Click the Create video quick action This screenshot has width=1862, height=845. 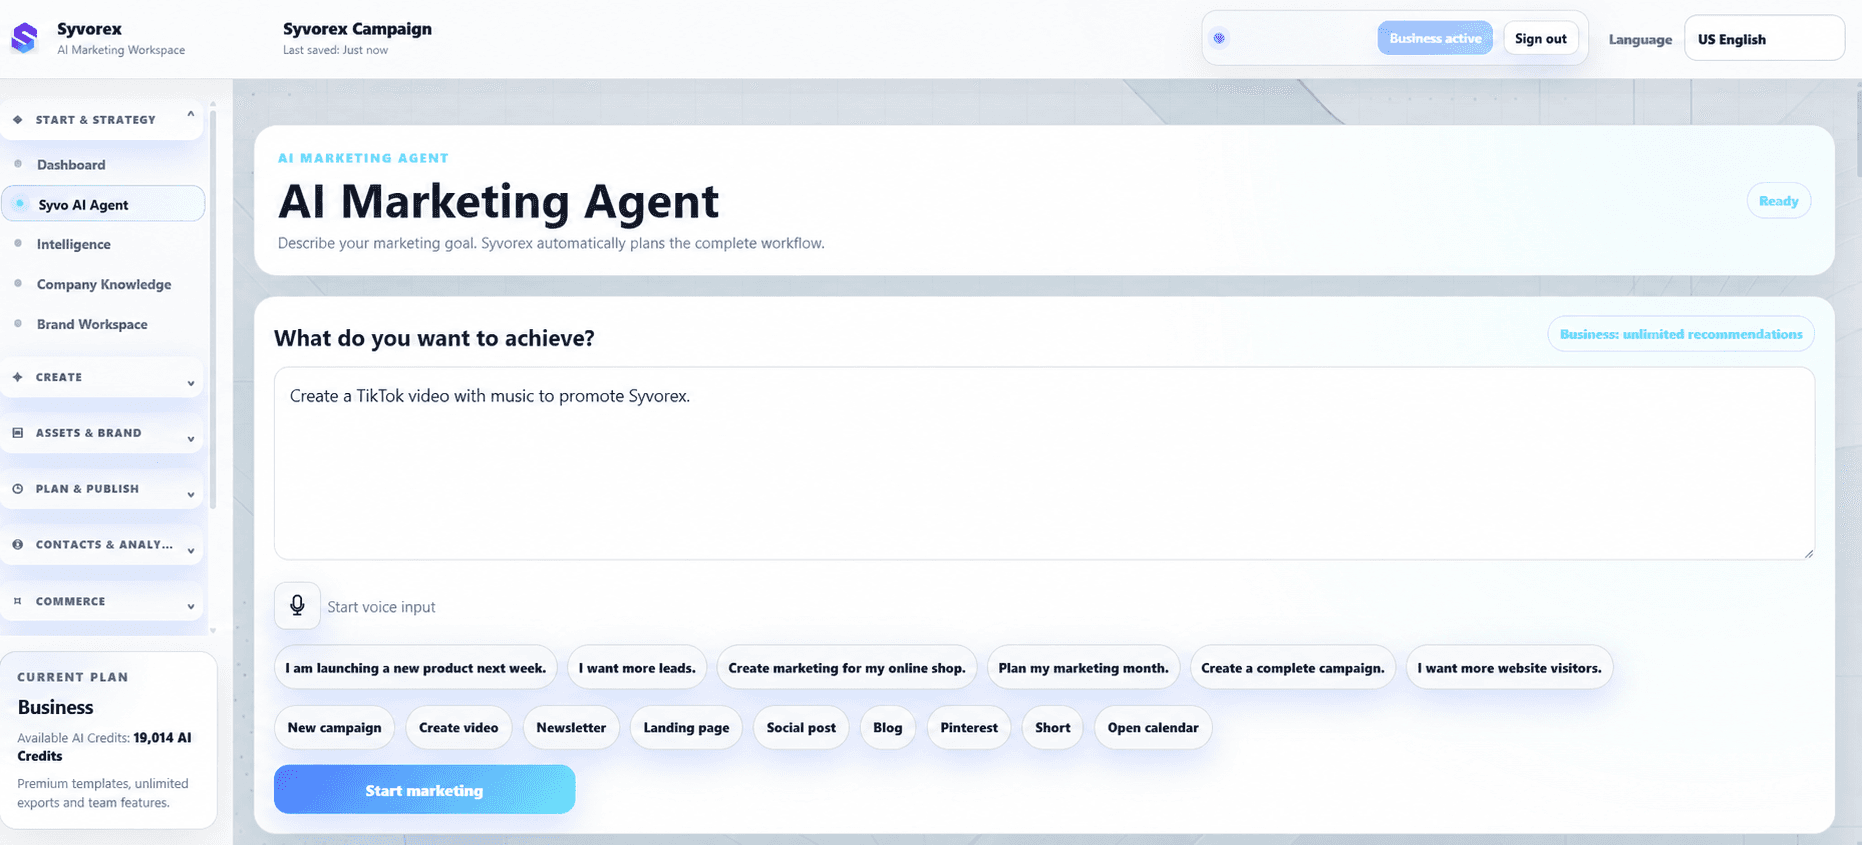coord(458,728)
